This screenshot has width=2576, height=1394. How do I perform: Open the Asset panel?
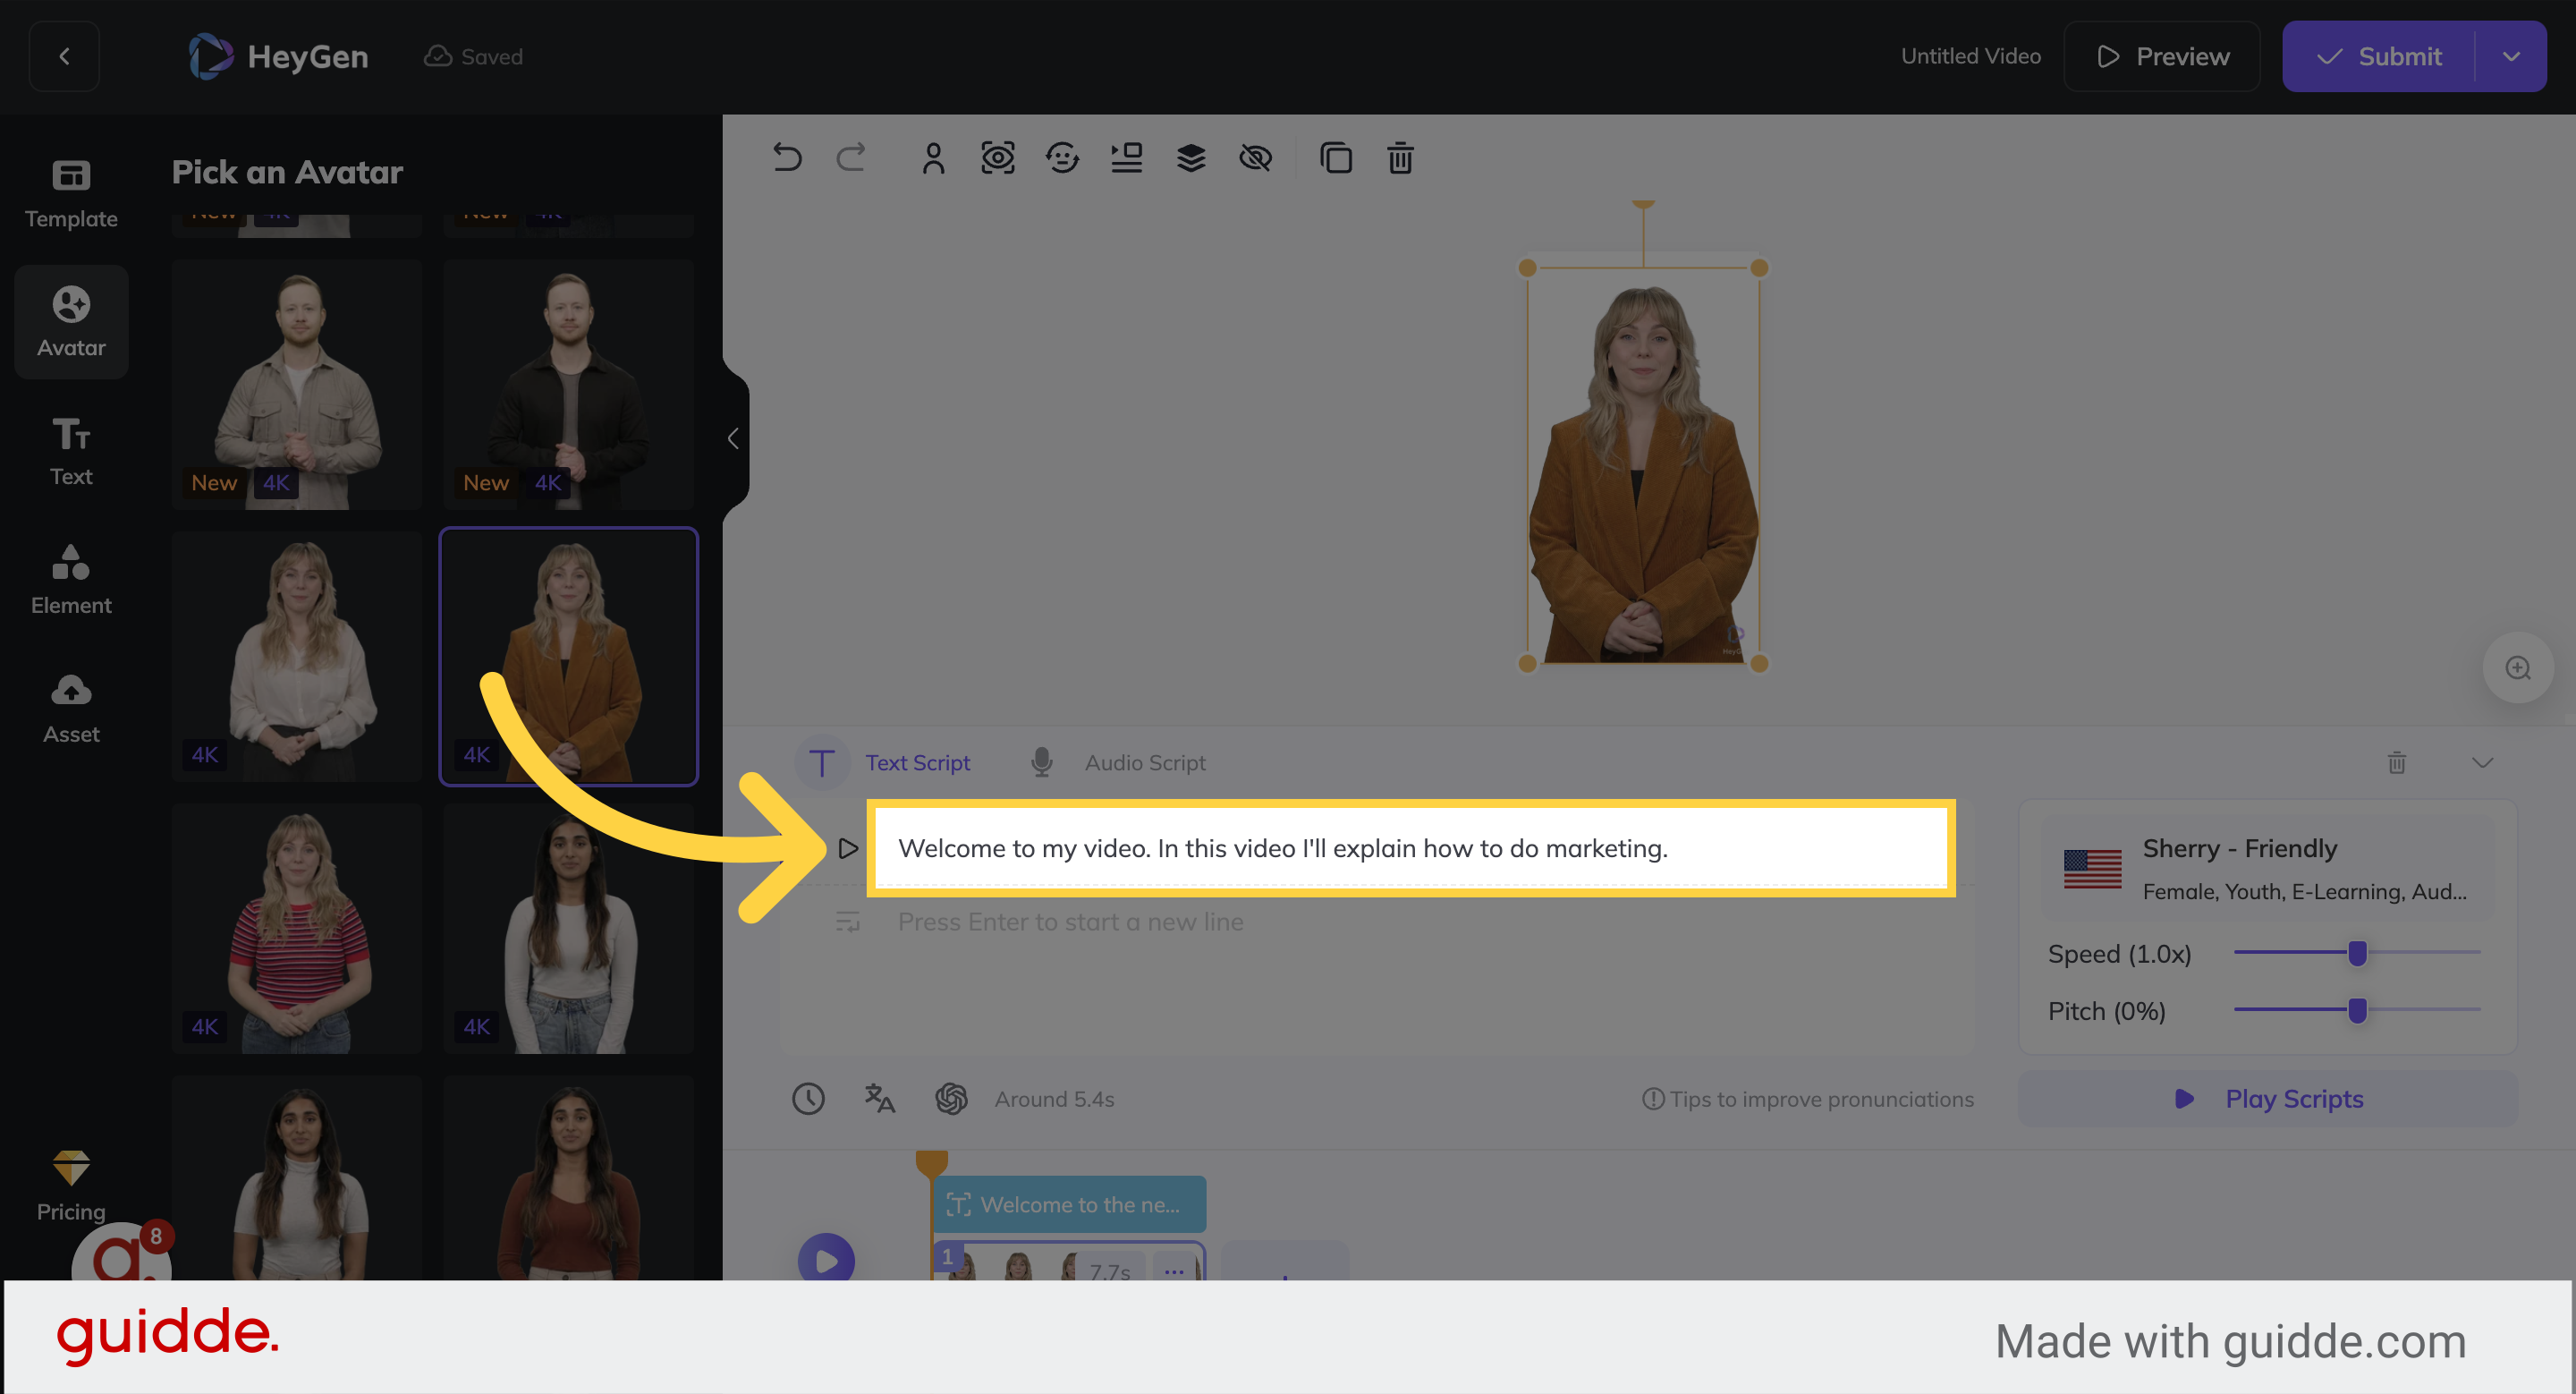pyautogui.click(x=70, y=707)
